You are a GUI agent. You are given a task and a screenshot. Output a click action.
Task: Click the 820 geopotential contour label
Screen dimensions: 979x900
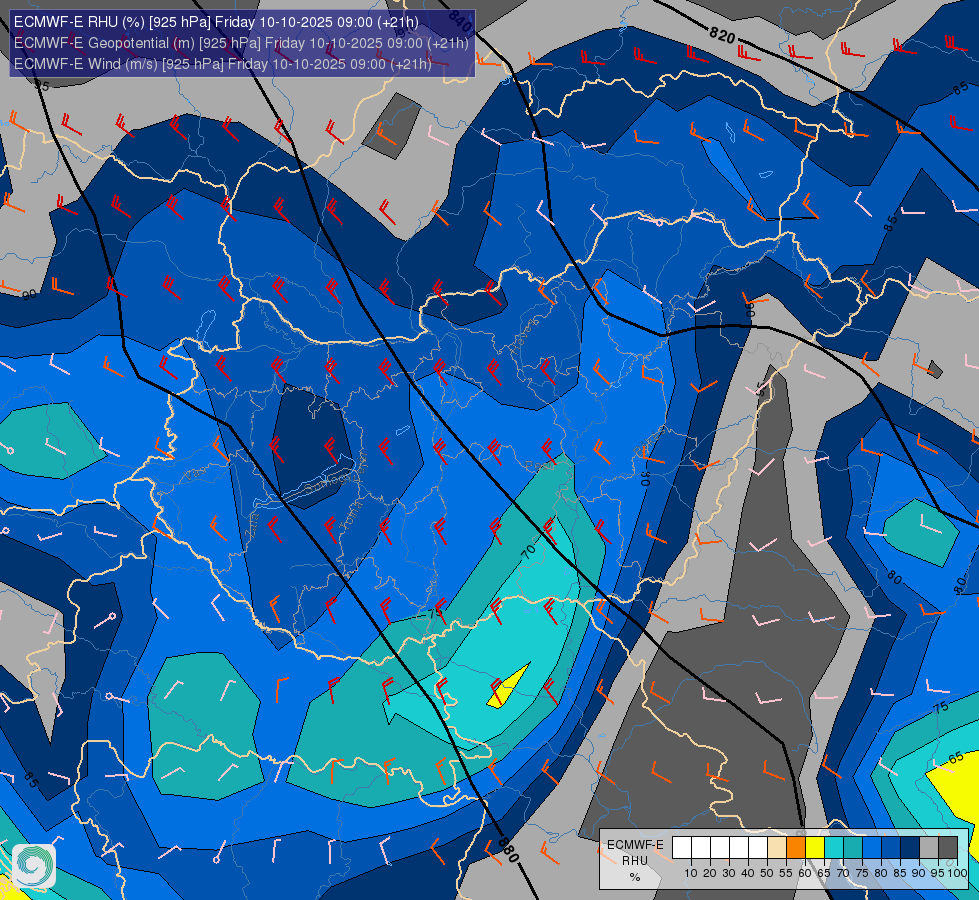[722, 36]
